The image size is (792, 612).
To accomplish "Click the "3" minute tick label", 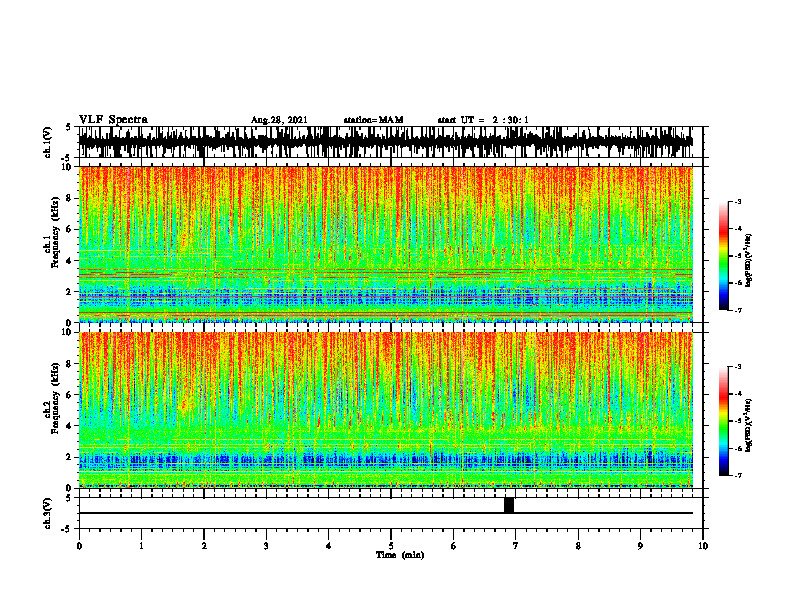I will pos(266,546).
